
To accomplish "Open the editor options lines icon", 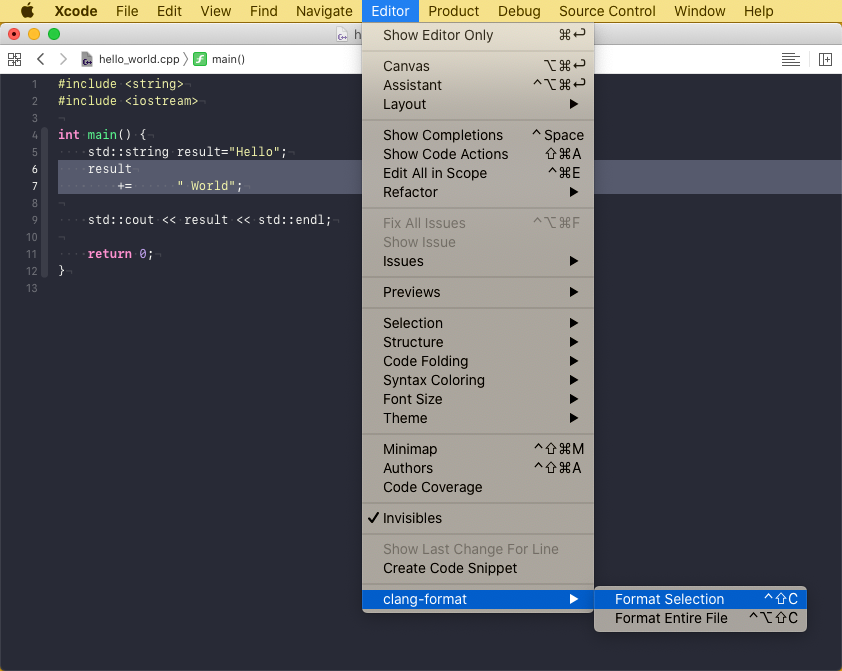I will click(x=790, y=59).
